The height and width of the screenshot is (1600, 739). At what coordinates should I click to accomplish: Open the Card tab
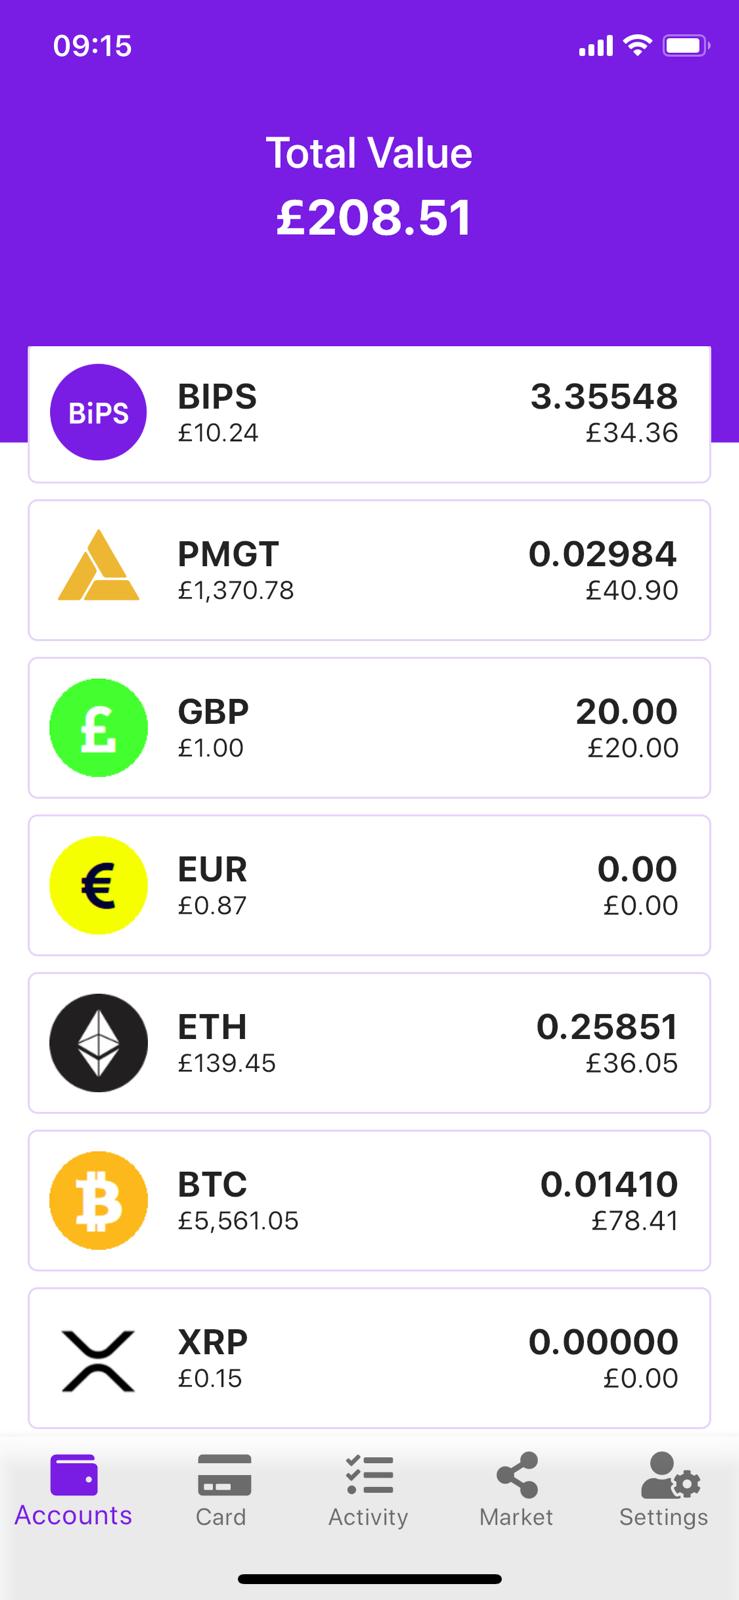[x=221, y=1490]
